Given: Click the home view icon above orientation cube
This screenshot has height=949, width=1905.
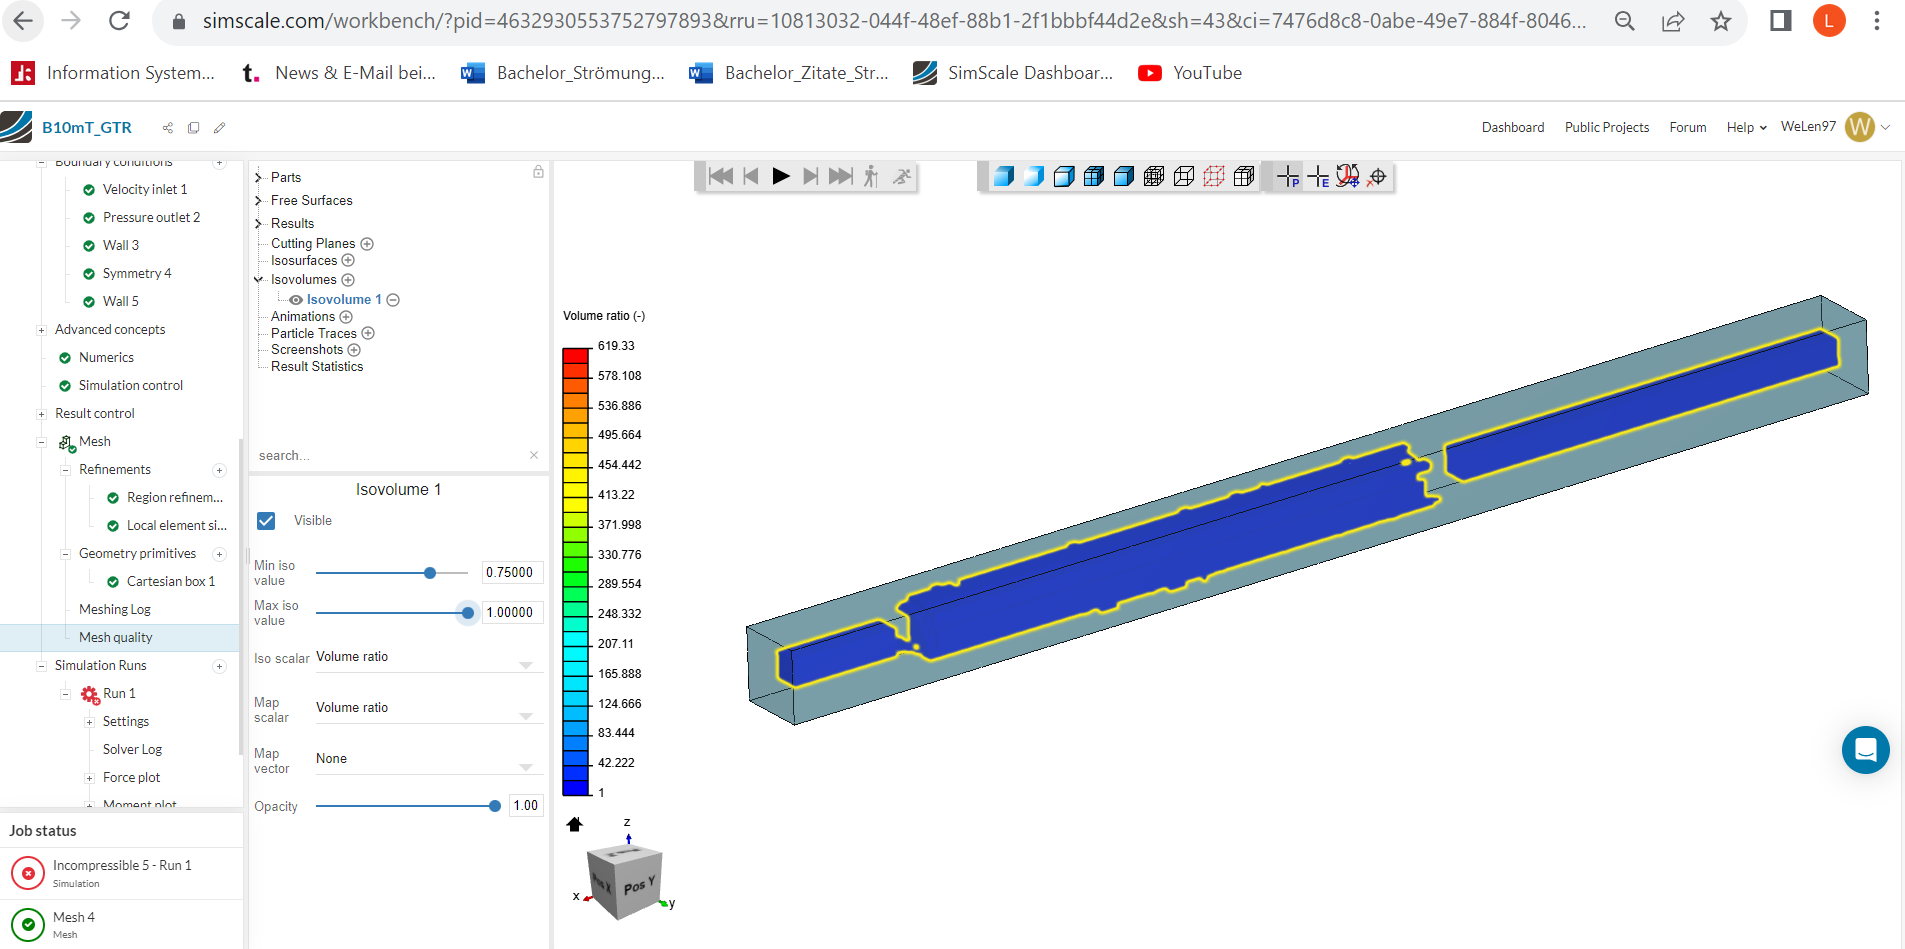Looking at the screenshot, I should [574, 825].
